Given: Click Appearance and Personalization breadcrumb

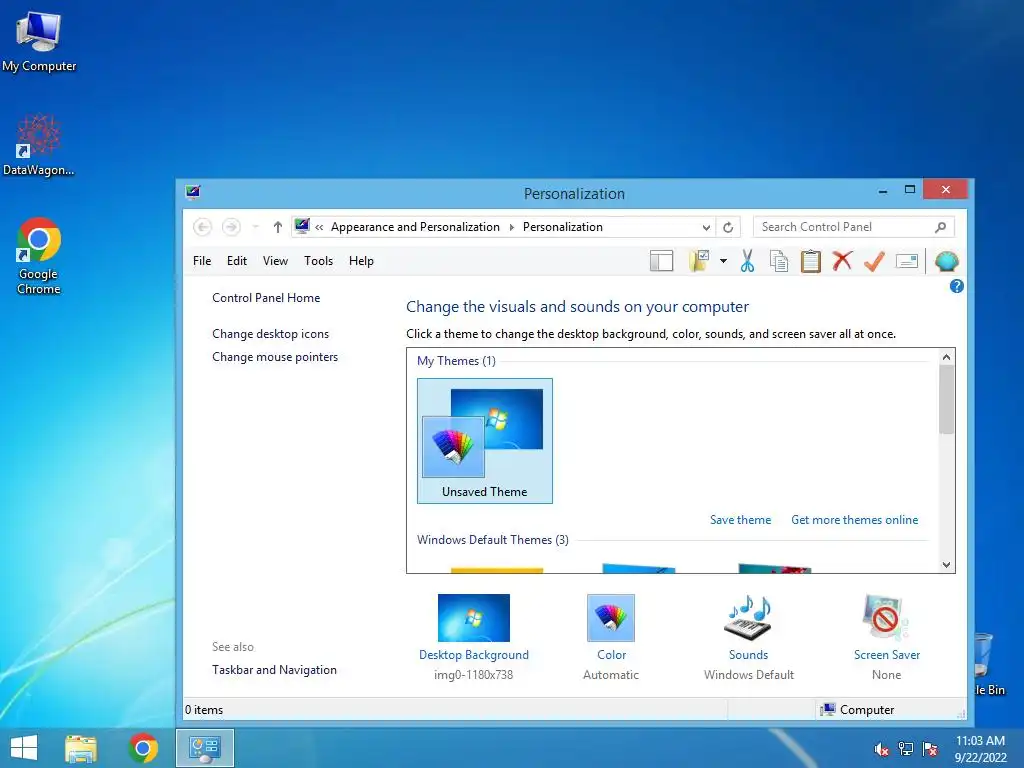Looking at the screenshot, I should 415,227.
